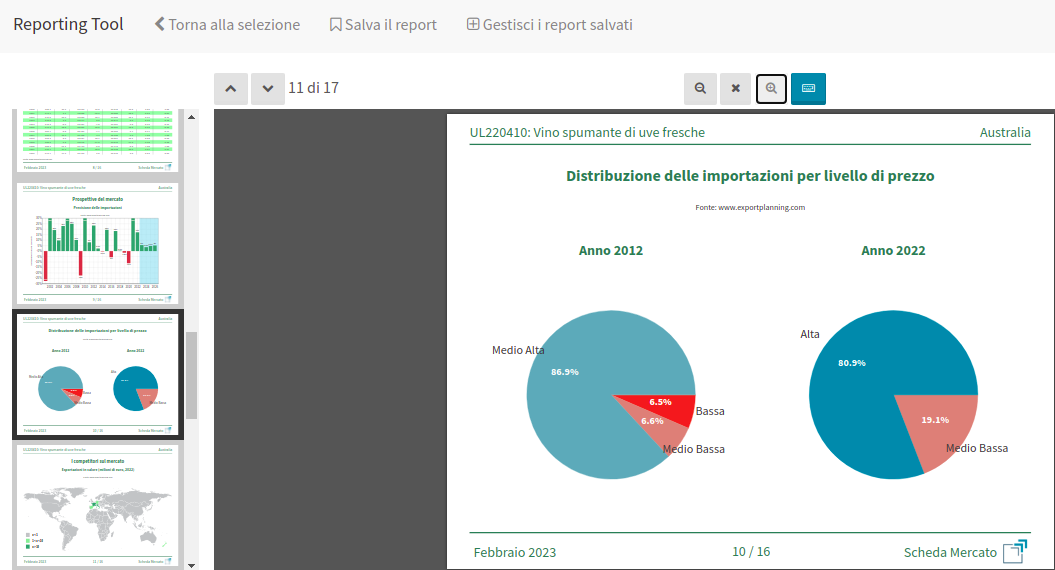The image size is (1055, 570).
Task: Go to the next report page
Action: [x=268, y=88]
